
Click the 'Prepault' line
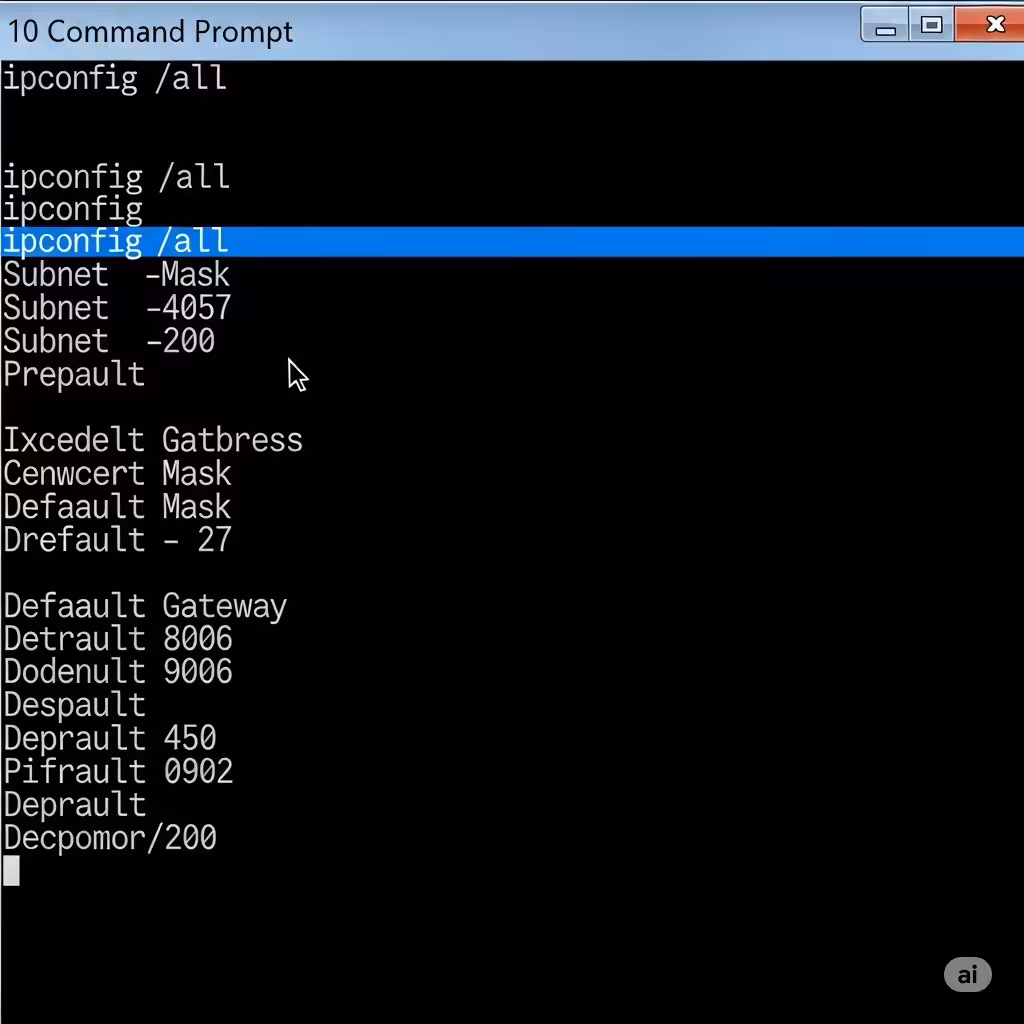pos(74,375)
